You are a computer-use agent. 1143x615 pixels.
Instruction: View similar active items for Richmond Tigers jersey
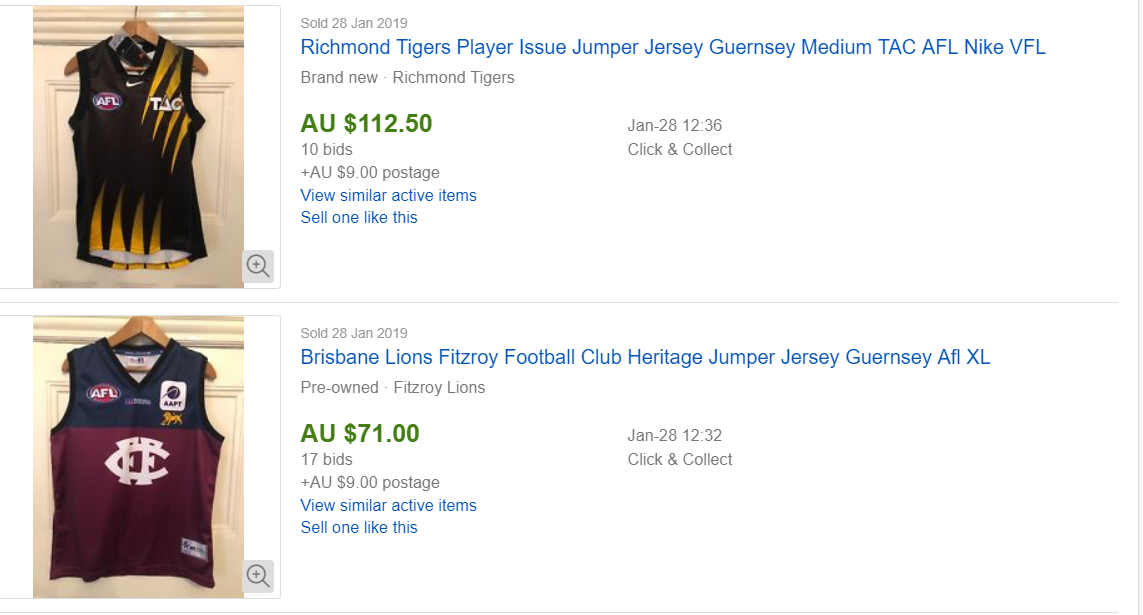(388, 195)
